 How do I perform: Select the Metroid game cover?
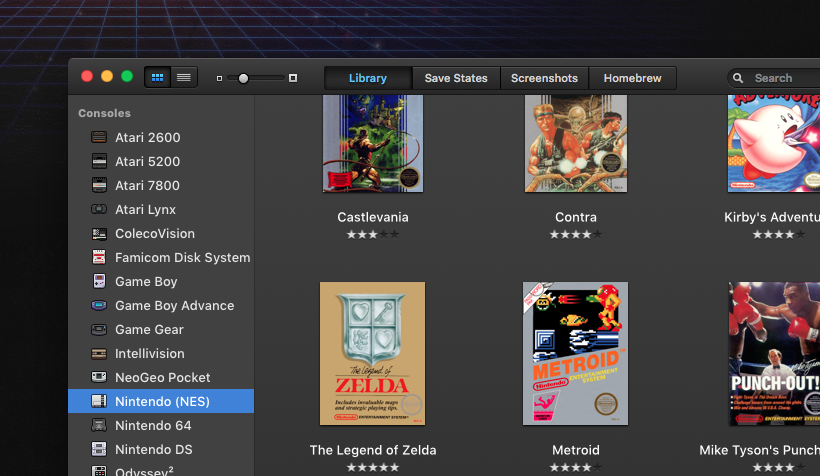pyautogui.click(x=576, y=353)
